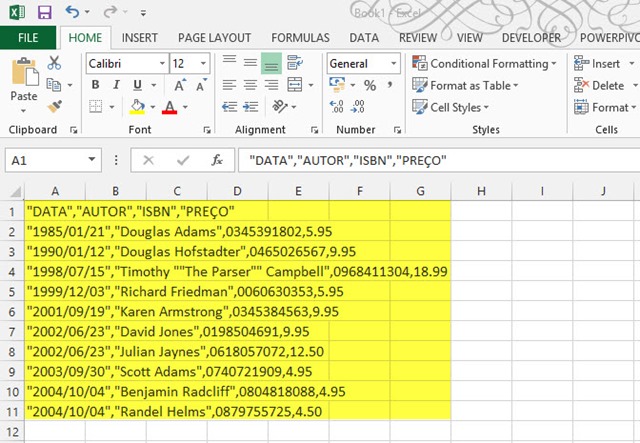Select the Format Painter brush
640x443 pixels.
[54, 107]
